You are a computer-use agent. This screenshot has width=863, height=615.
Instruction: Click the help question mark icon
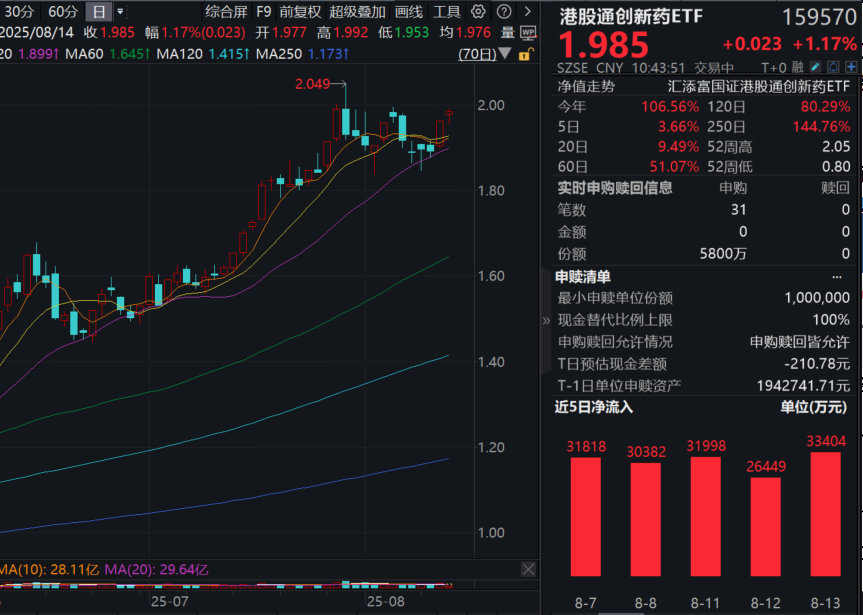pos(505,12)
